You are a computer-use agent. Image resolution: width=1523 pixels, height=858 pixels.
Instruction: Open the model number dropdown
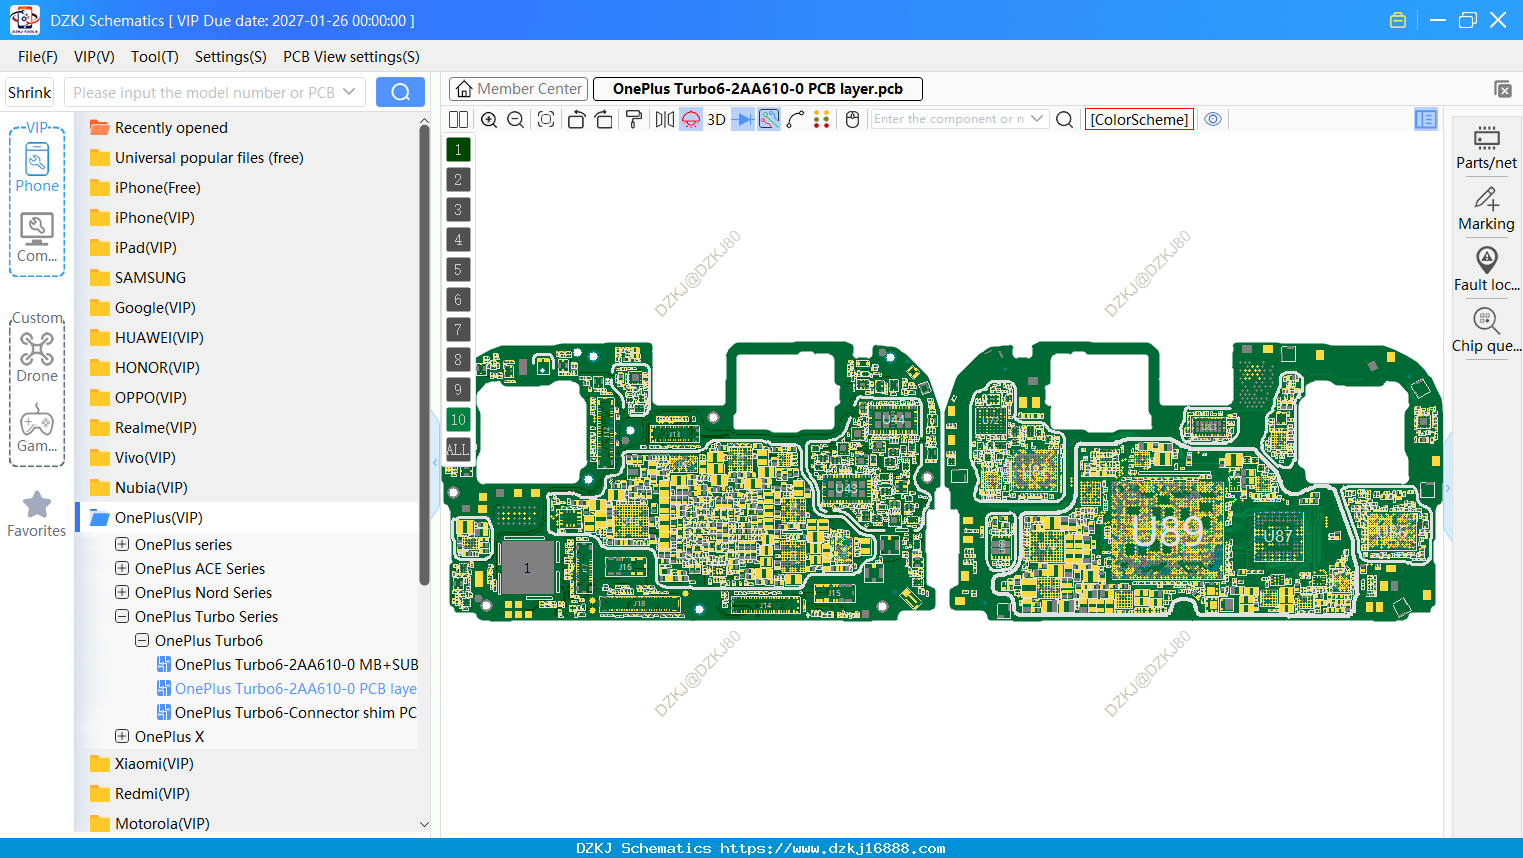pyautogui.click(x=349, y=92)
